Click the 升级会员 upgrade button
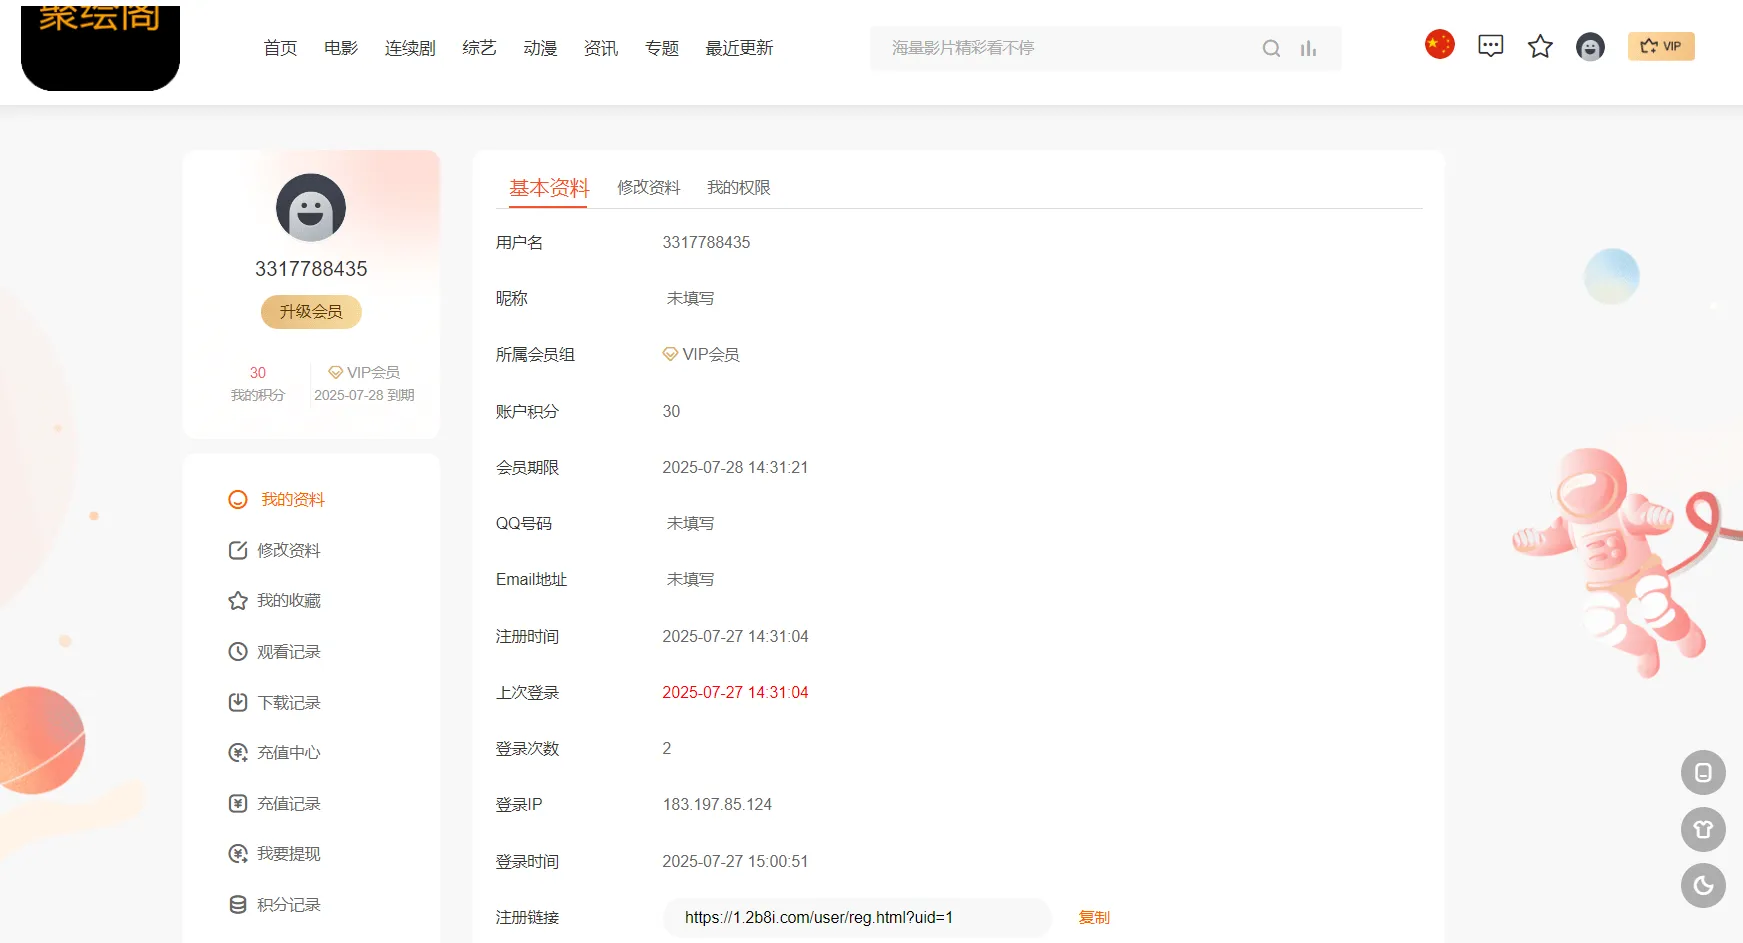Image resolution: width=1743 pixels, height=943 pixels. [x=311, y=311]
